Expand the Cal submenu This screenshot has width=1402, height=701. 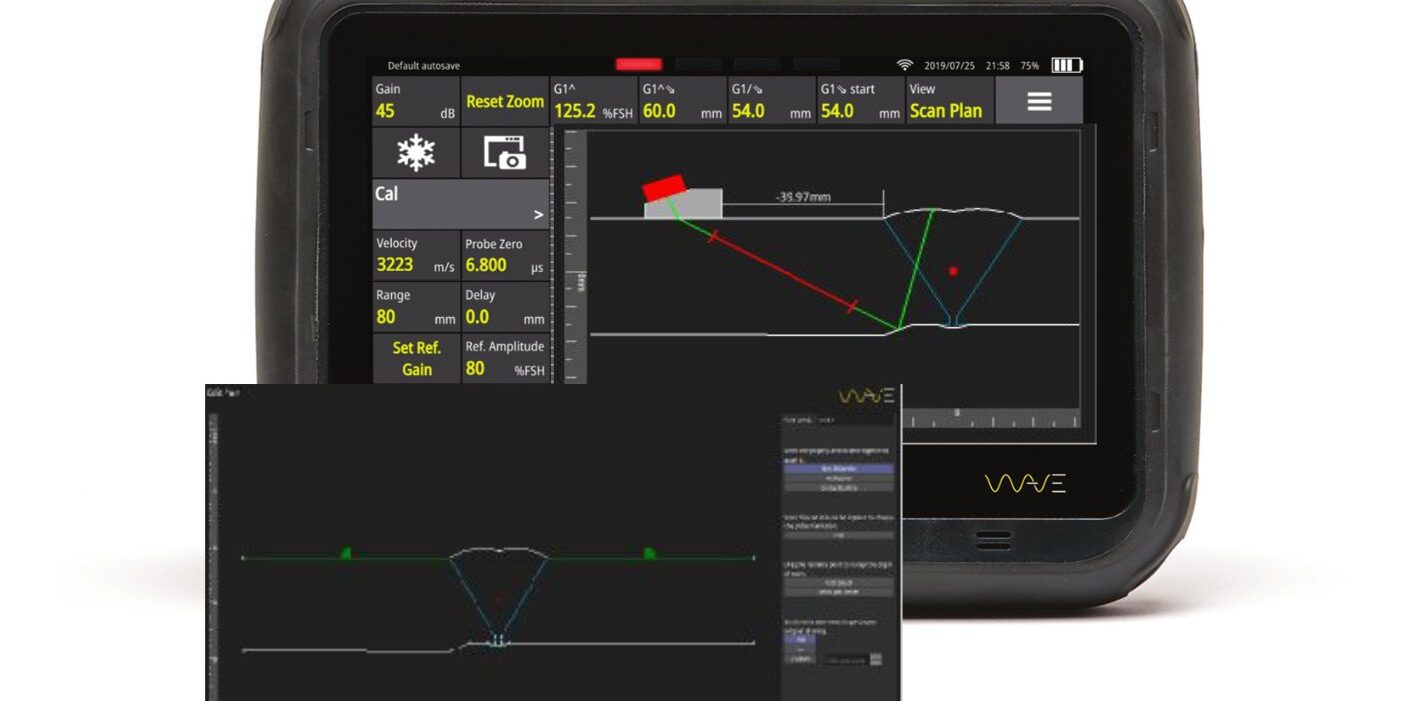click(460, 204)
